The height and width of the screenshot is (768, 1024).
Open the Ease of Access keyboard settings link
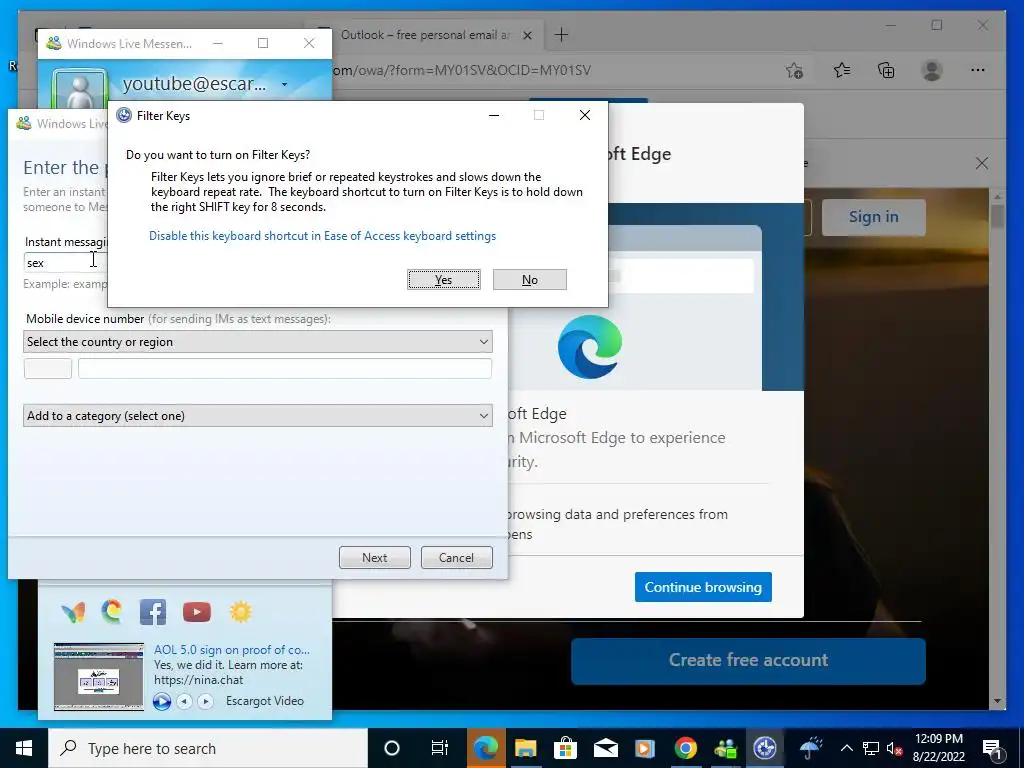point(323,236)
